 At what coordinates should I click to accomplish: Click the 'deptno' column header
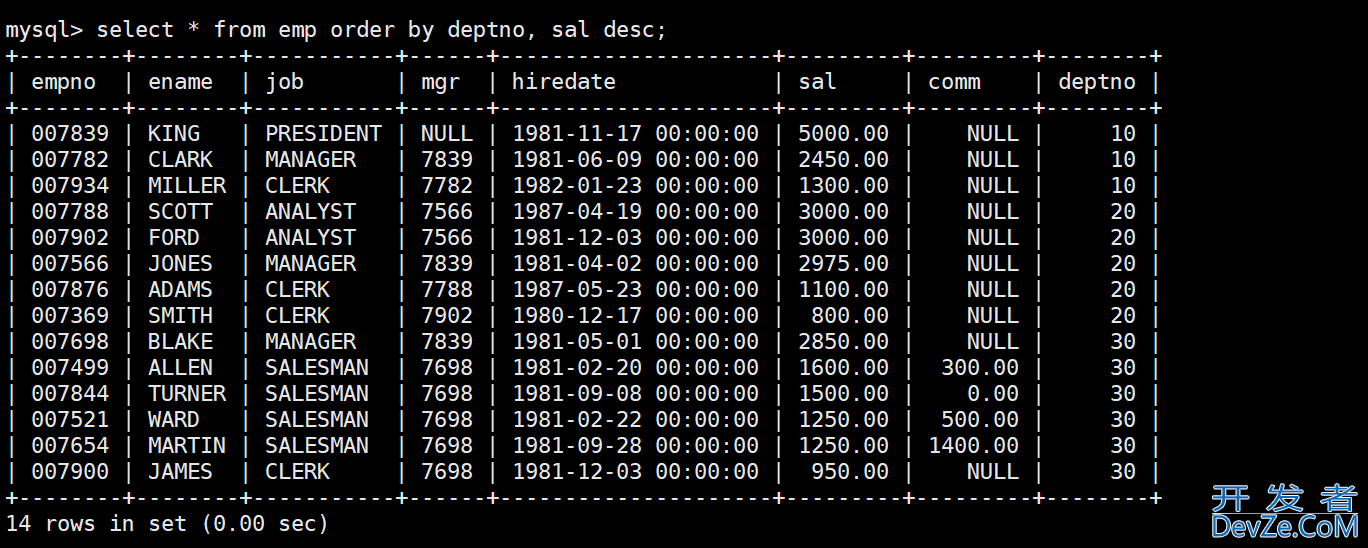click(x=1096, y=82)
